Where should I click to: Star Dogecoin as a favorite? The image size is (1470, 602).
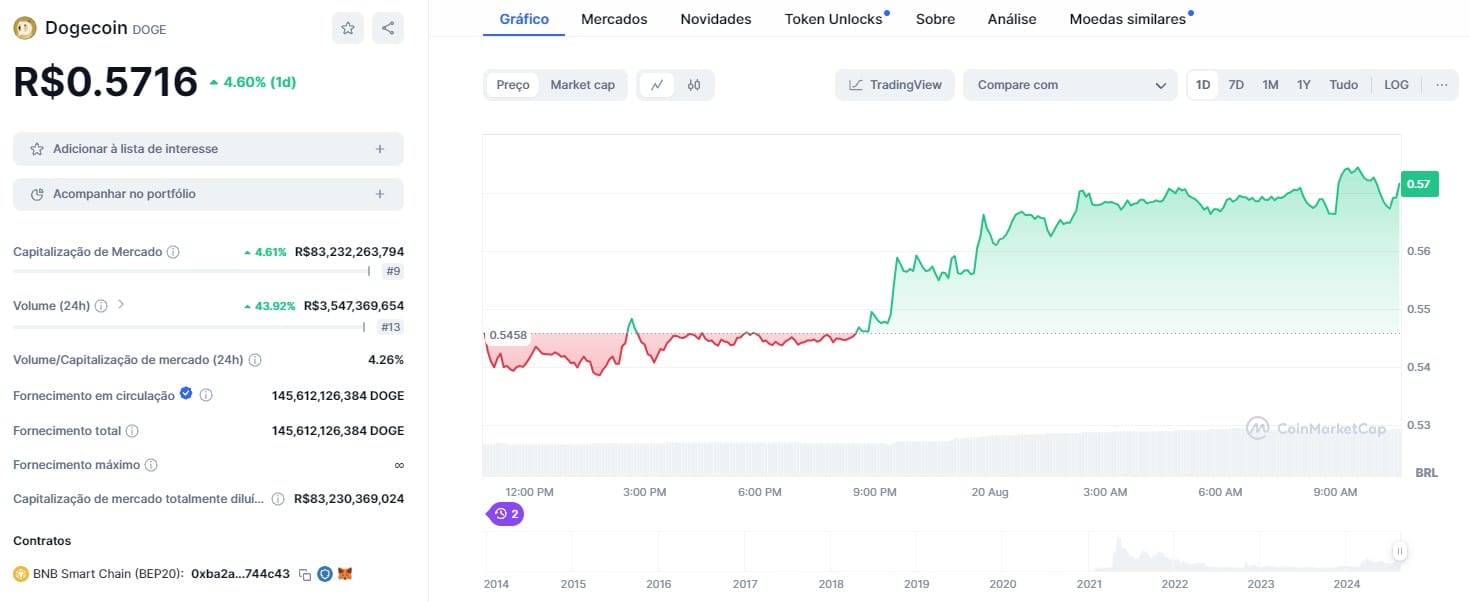(348, 28)
